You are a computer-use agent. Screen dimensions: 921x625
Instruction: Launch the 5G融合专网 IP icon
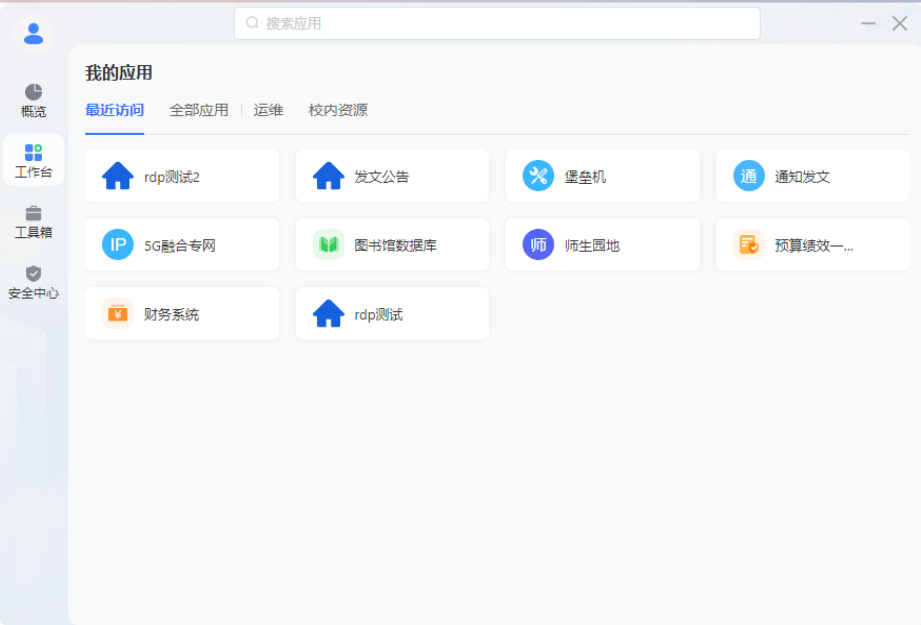[117, 244]
